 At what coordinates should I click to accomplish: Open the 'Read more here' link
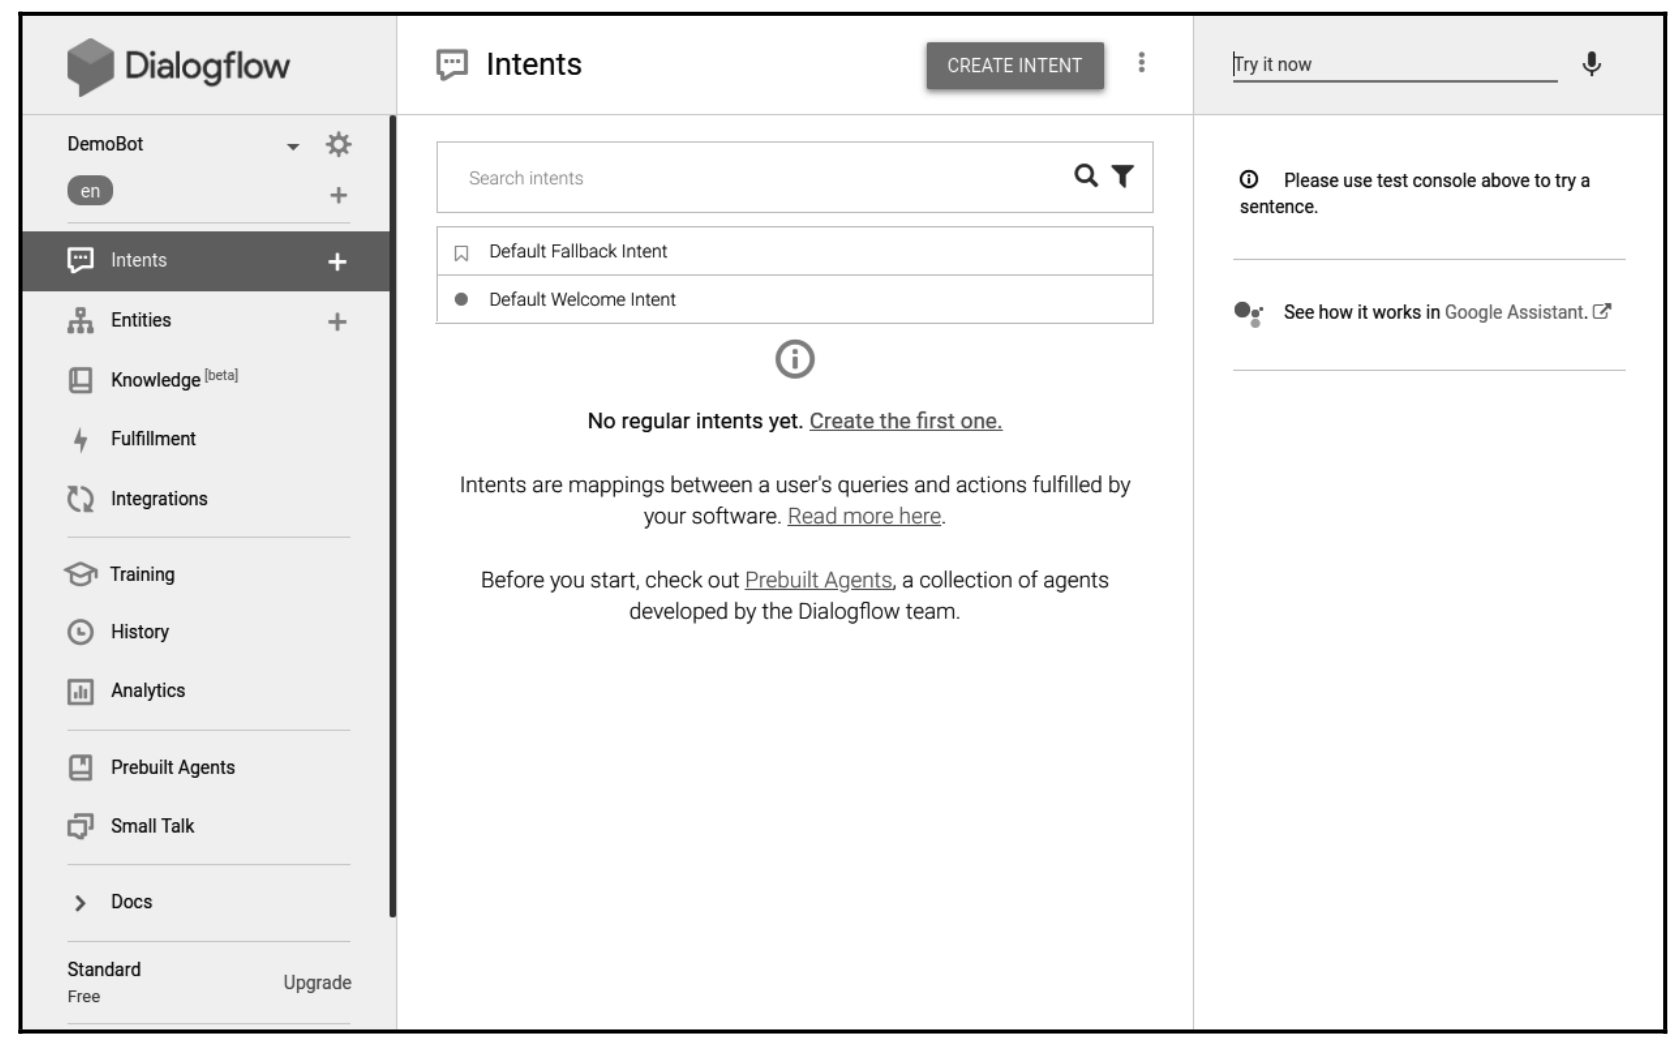tap(864, 516)
